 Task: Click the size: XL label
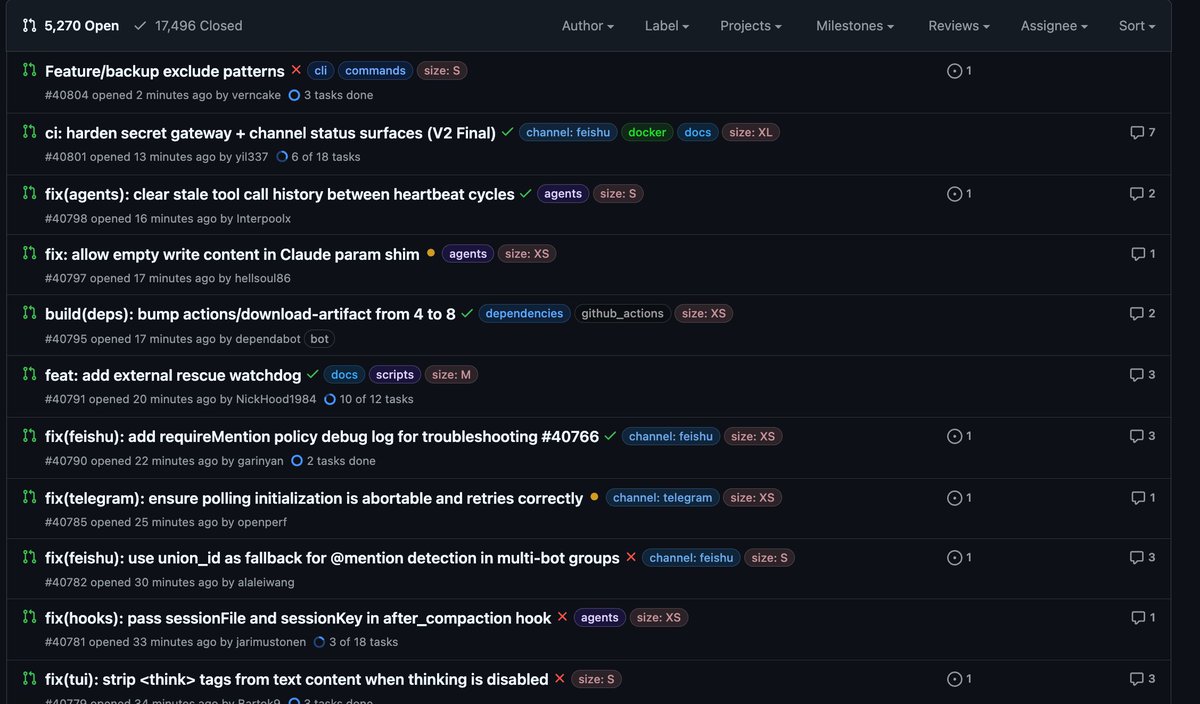click(751, 133)
